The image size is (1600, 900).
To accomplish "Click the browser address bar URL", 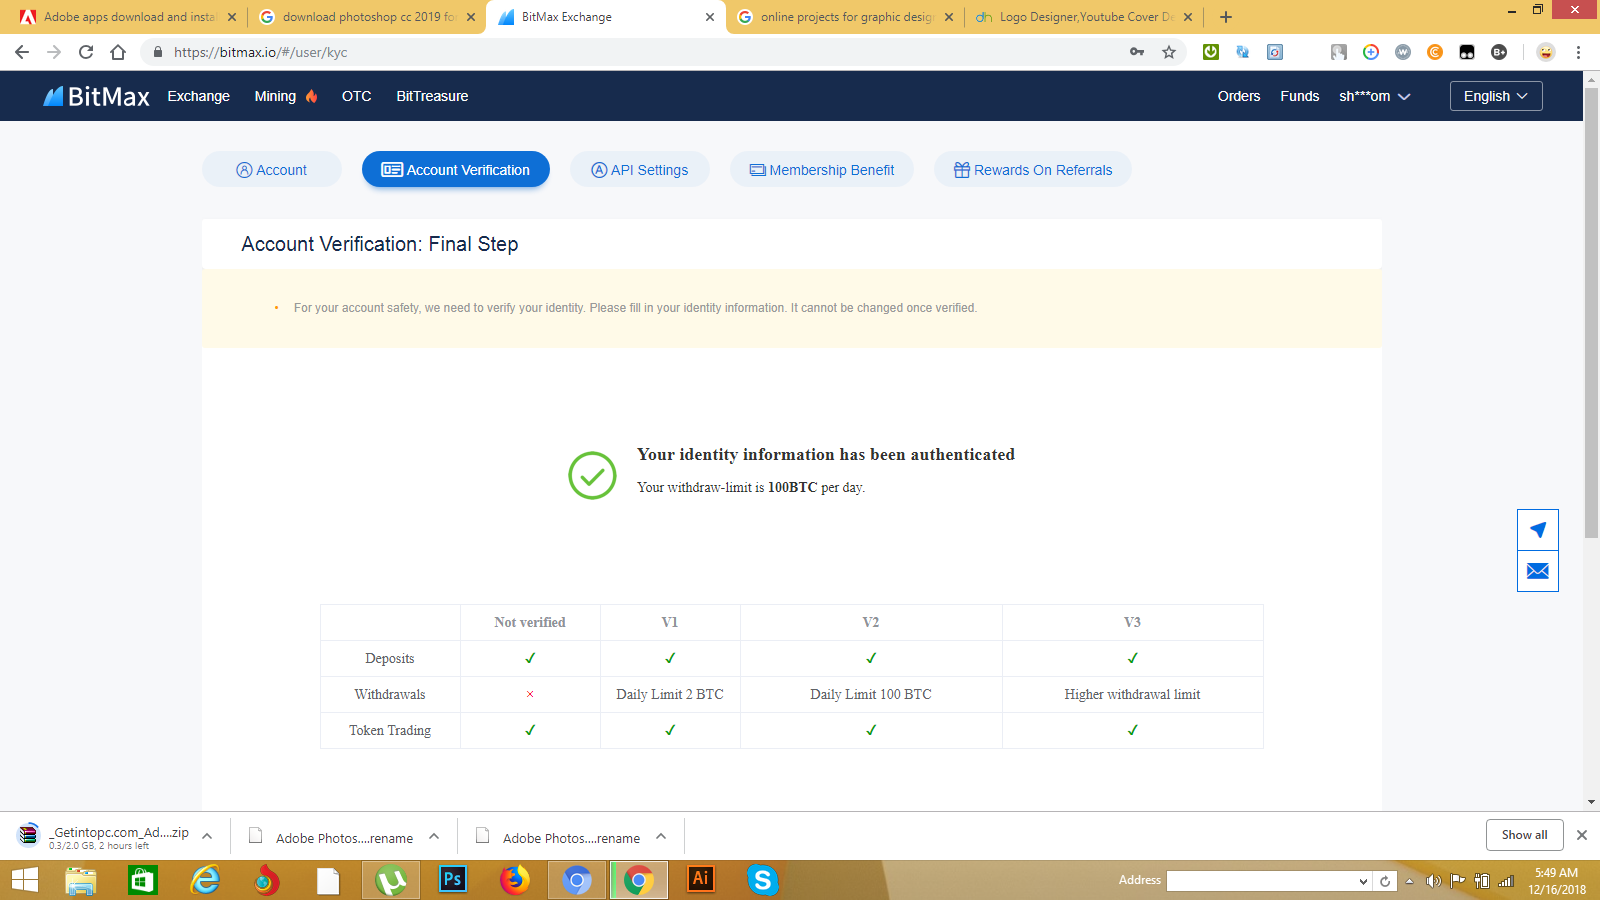I will [261, 52].
